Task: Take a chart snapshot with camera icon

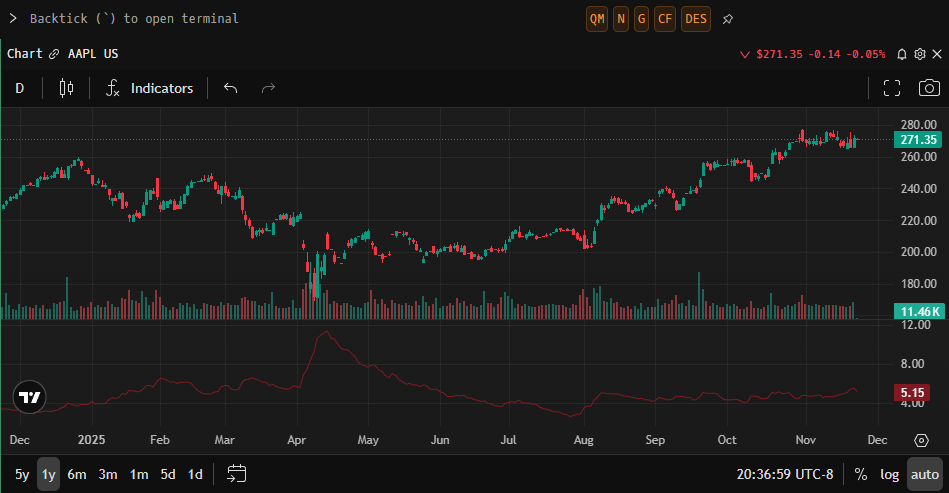Action: point(929,88)
